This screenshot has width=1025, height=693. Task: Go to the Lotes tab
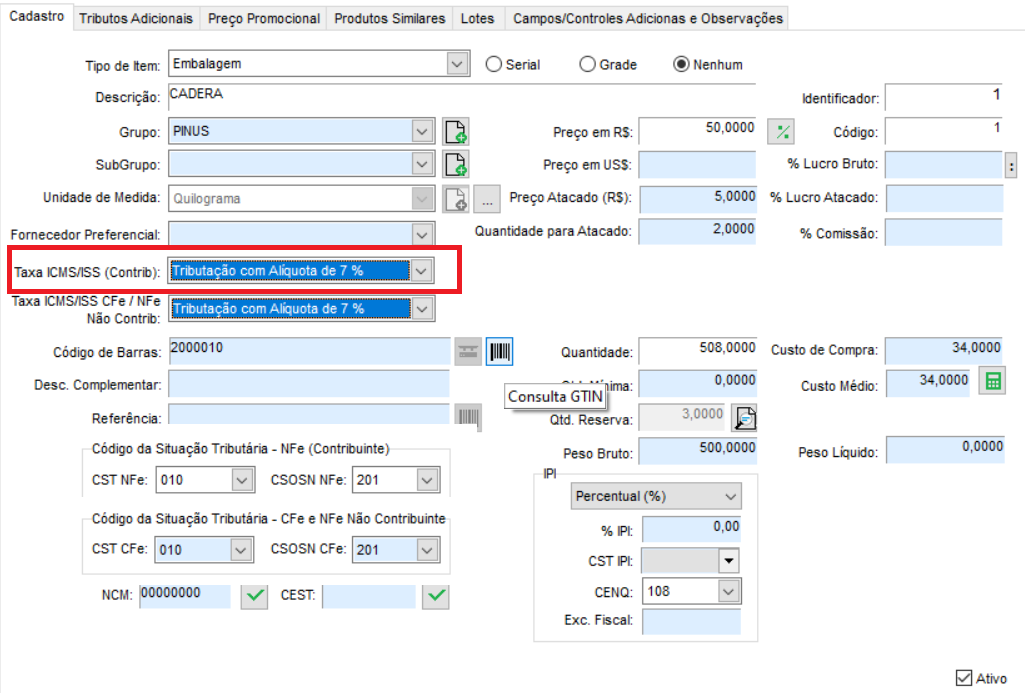(x=477, y=18)
